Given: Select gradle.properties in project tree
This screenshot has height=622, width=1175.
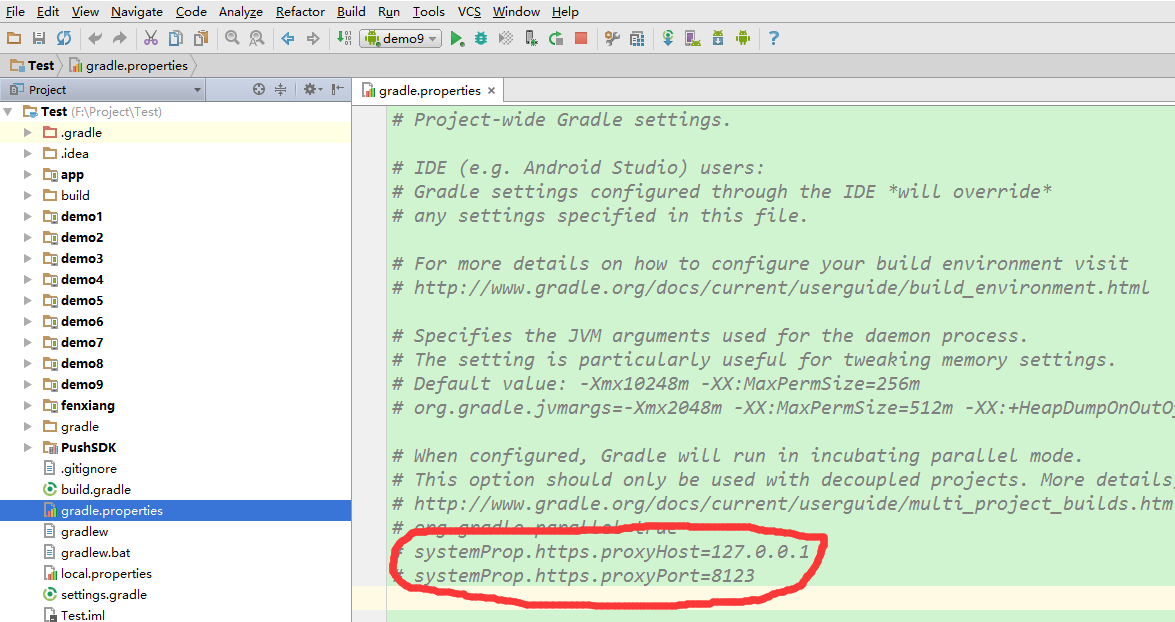Looking at the screenshot, I should pos(112,510).
